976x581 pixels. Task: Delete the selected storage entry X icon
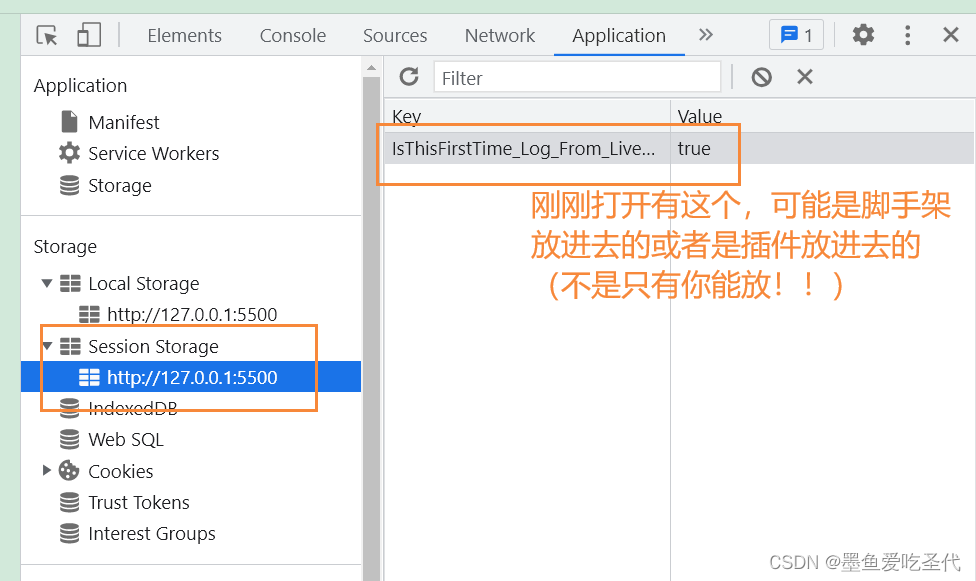pyautogui.click(x=805, y=77)
